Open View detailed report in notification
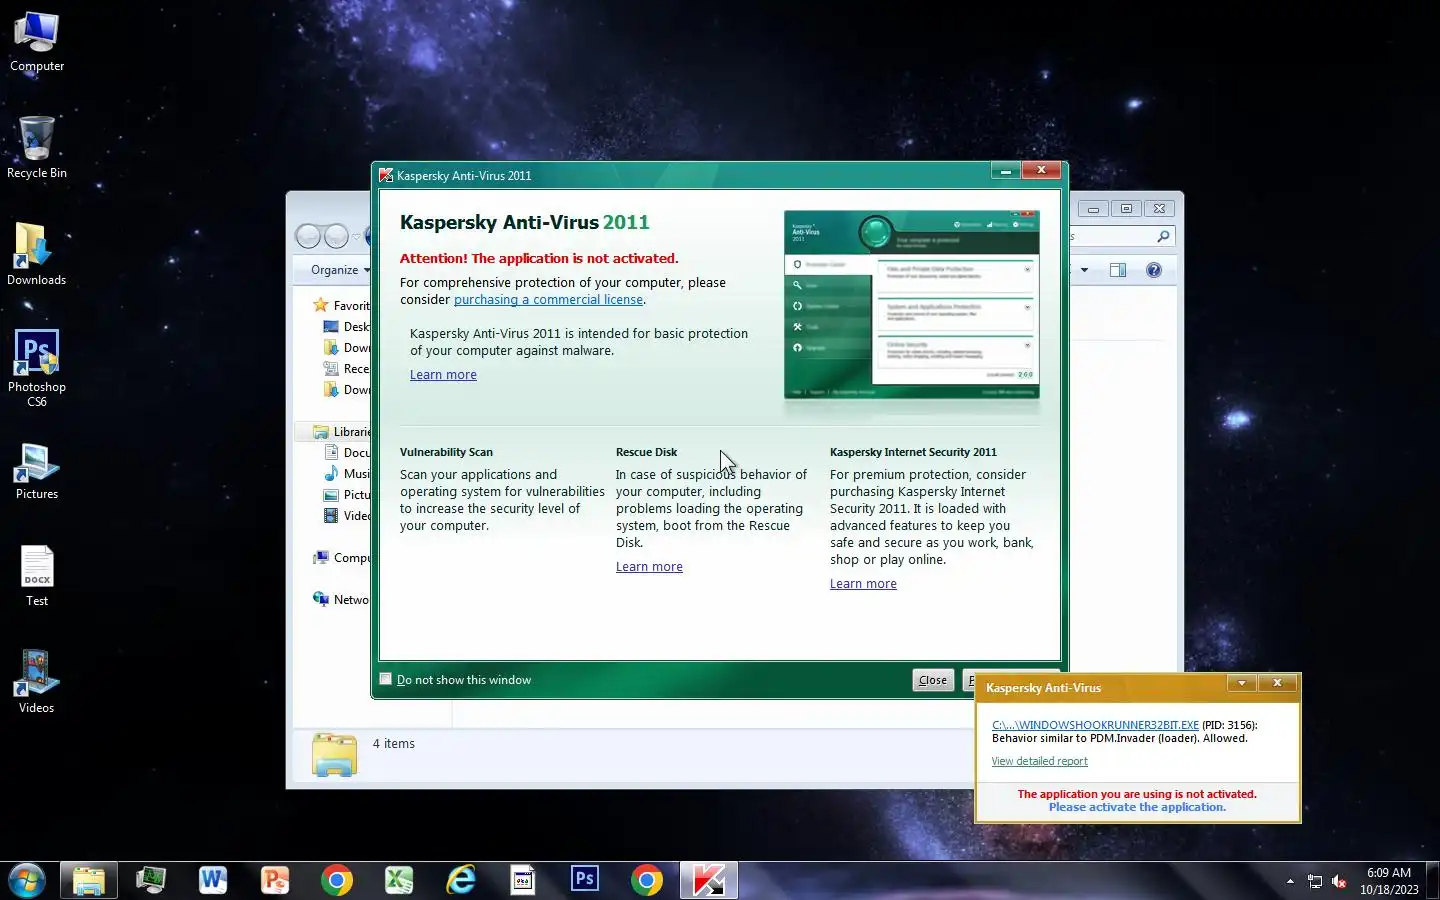This screenshot has height=900, width=1440. (1039, 761)
